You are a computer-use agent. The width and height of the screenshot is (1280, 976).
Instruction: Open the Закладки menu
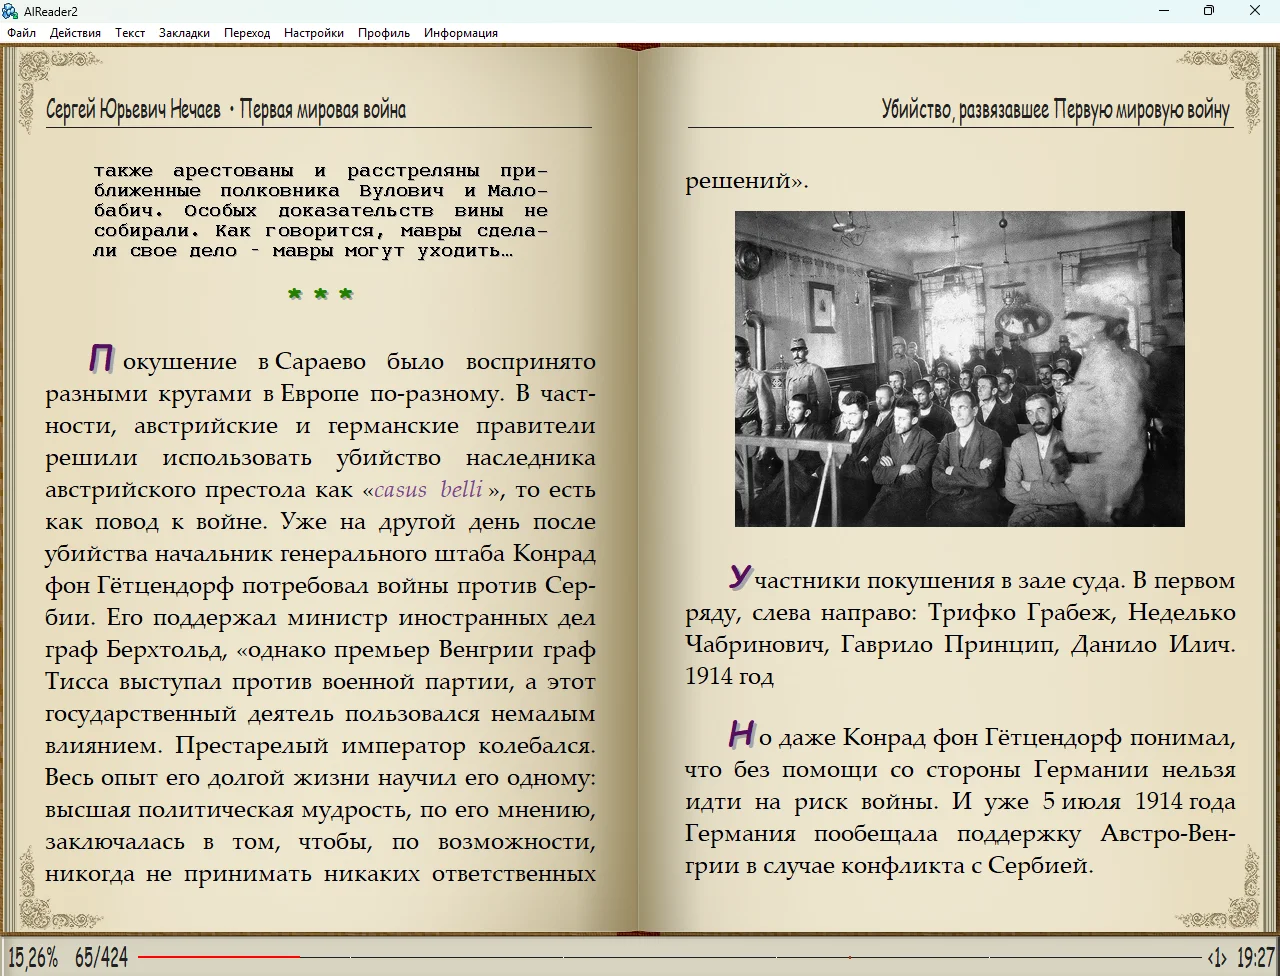point(184,33)
